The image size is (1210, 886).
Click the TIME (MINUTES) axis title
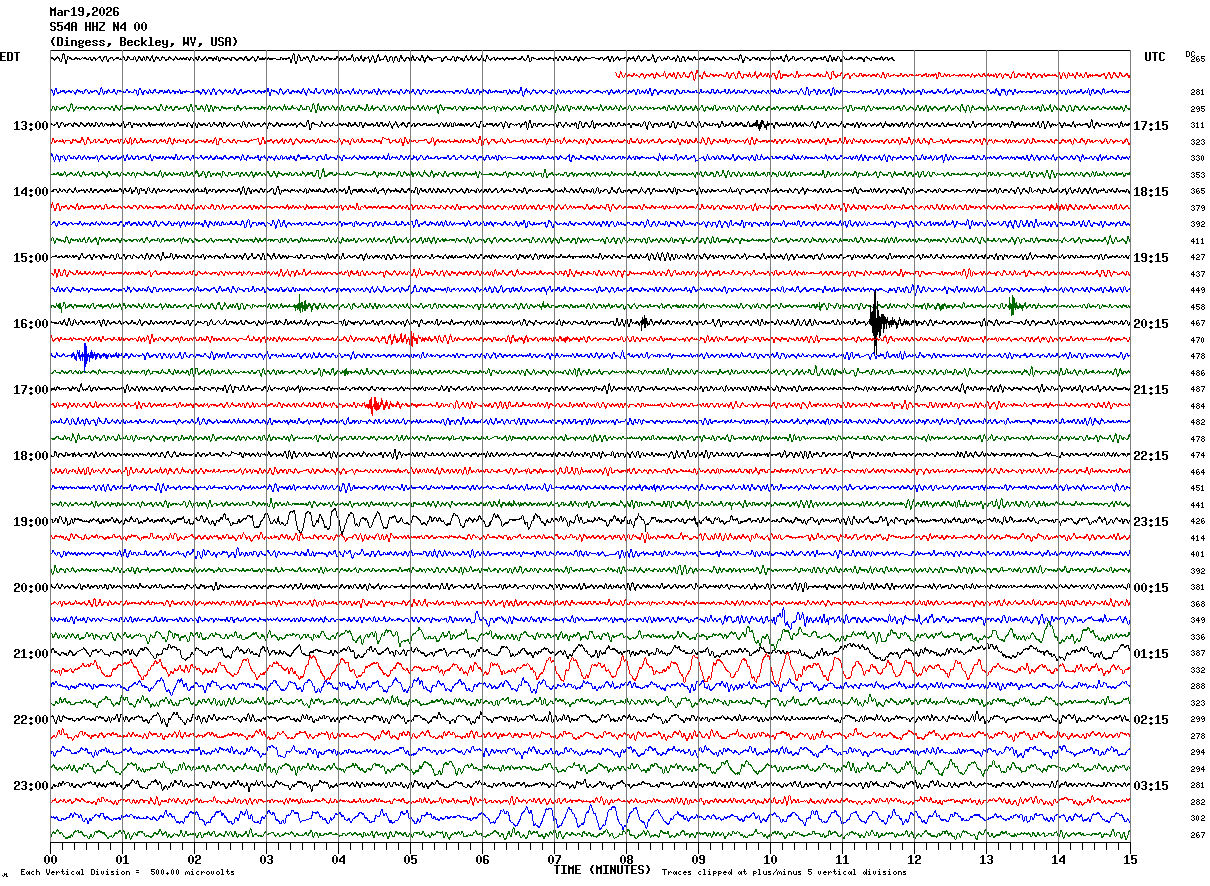[602, 870]
